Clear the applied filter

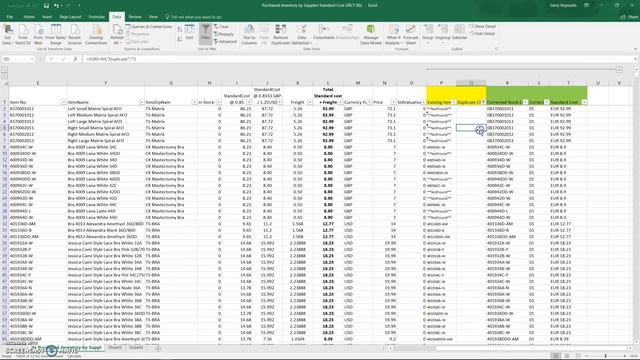[x=222, y=27]
